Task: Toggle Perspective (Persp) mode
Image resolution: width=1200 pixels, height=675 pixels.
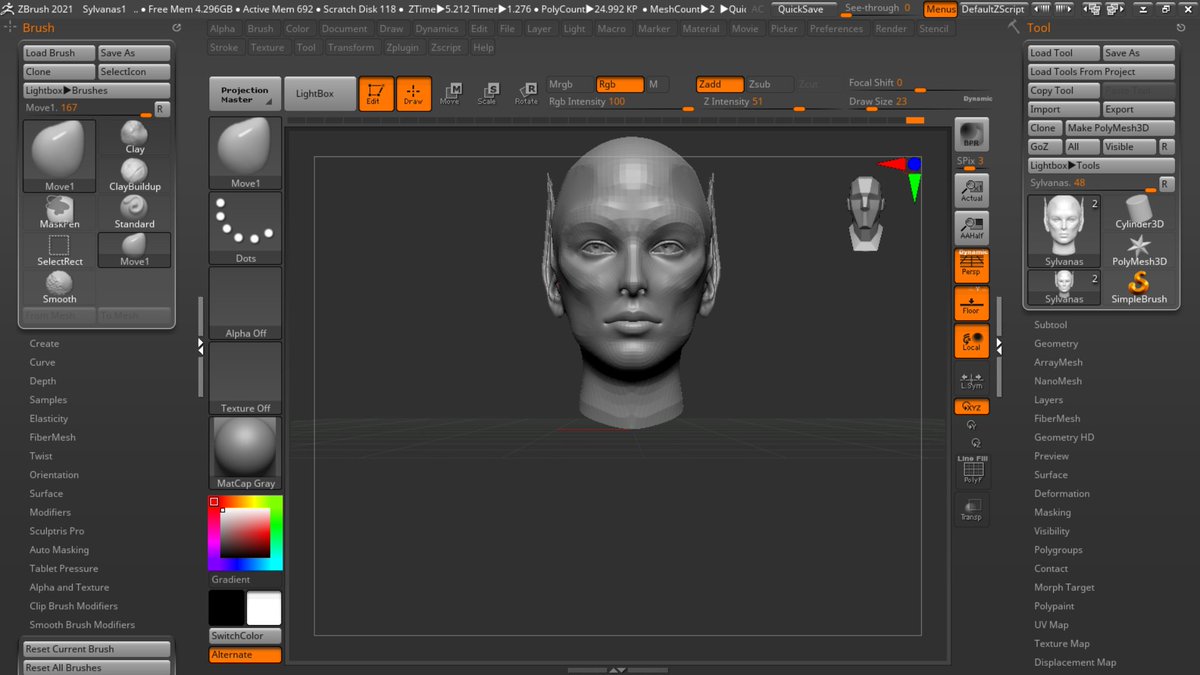Action: (972, 266)
